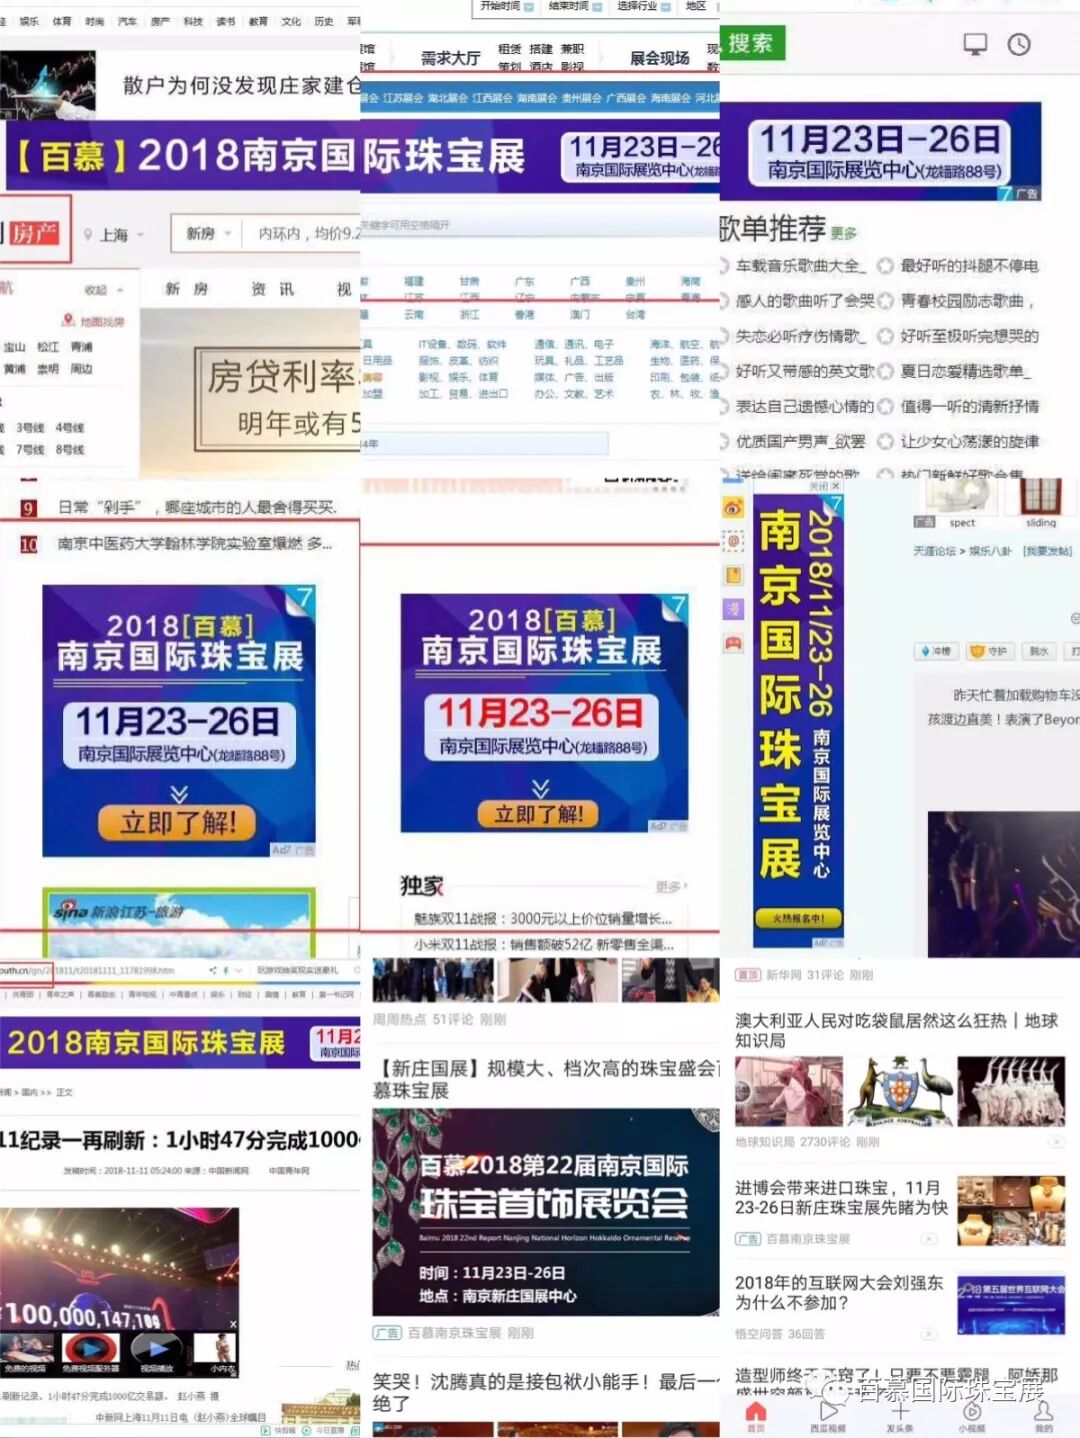Click the 内环内 search input field

302,233
